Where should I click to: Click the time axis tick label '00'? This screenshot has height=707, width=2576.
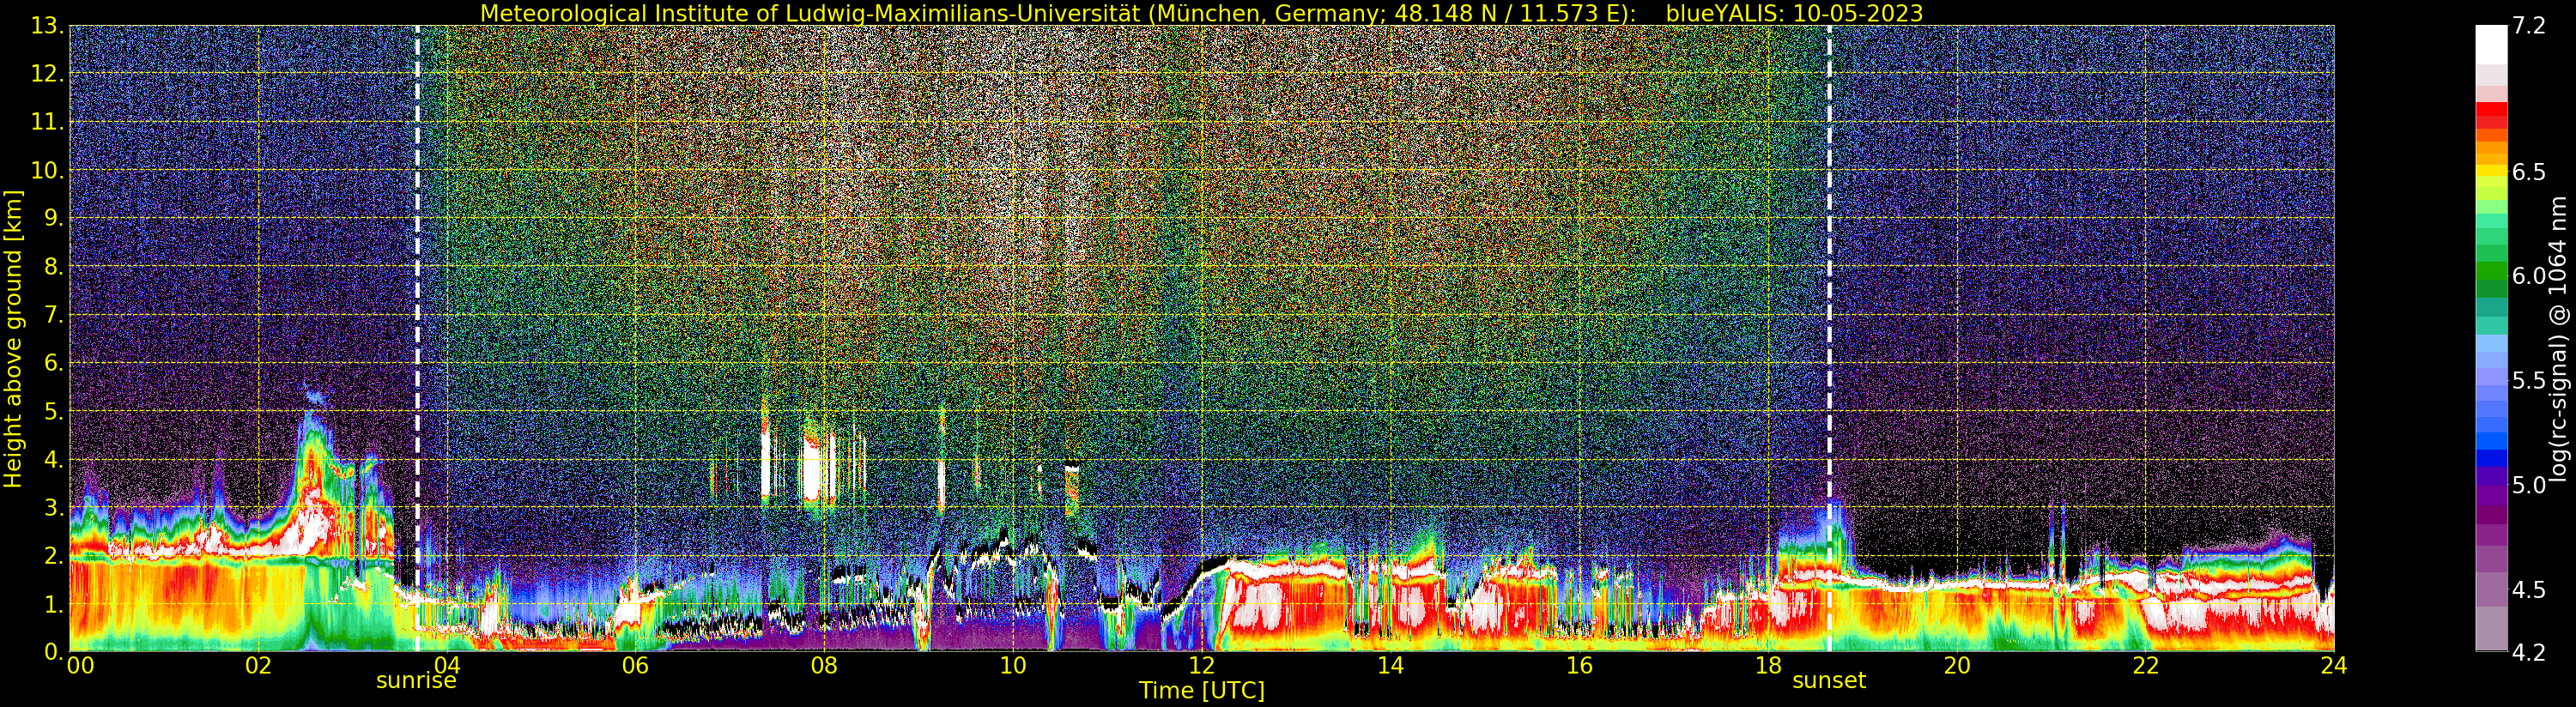(x=79, y=666)
